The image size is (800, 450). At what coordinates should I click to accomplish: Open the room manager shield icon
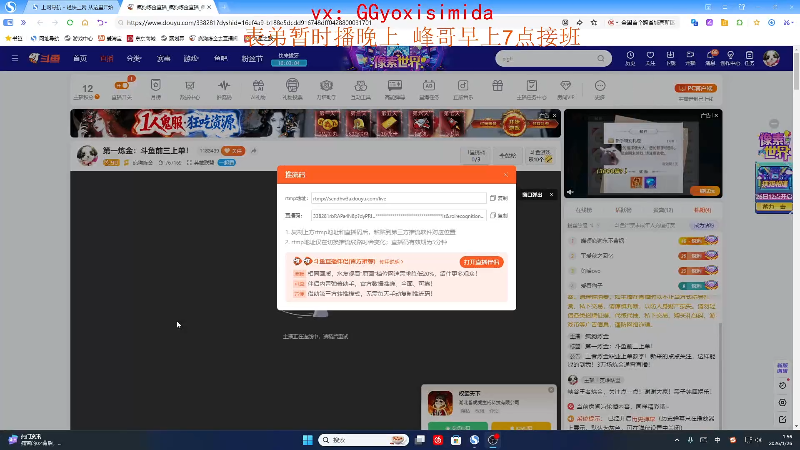pos(156,89)
